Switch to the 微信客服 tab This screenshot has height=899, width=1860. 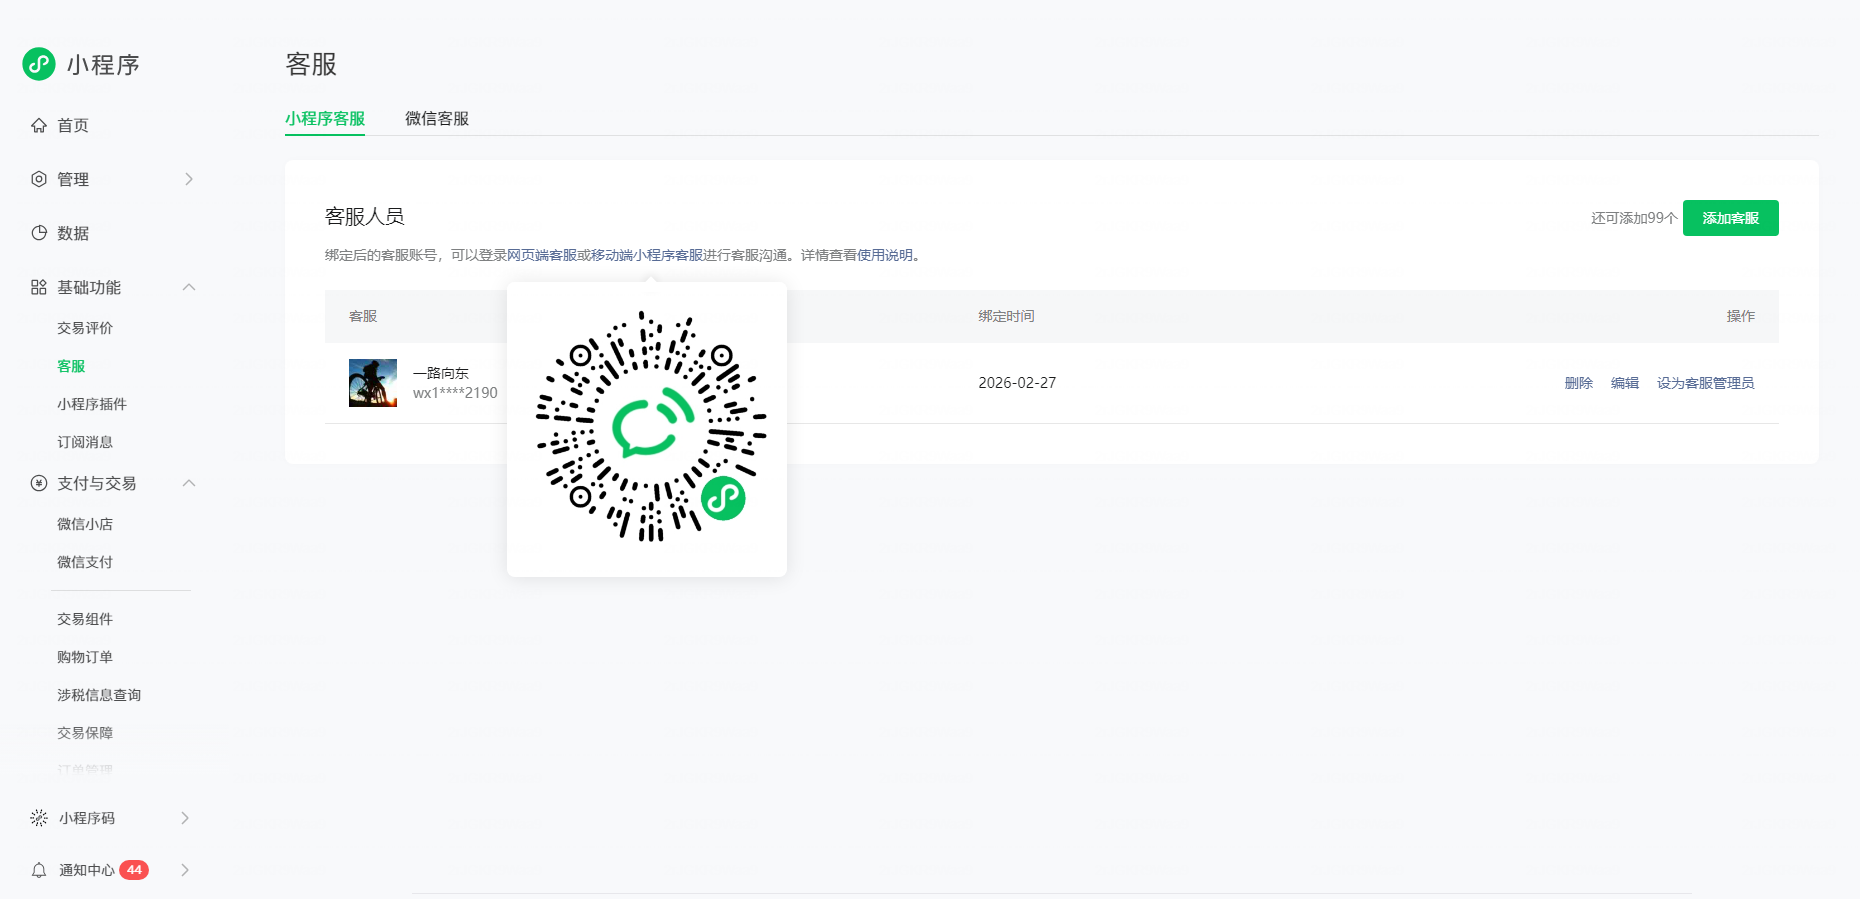[437, 119]
